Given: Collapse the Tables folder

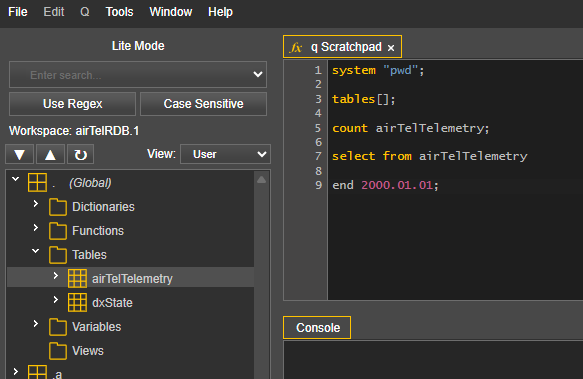Looking at the screenshot, I should [36, 251].
